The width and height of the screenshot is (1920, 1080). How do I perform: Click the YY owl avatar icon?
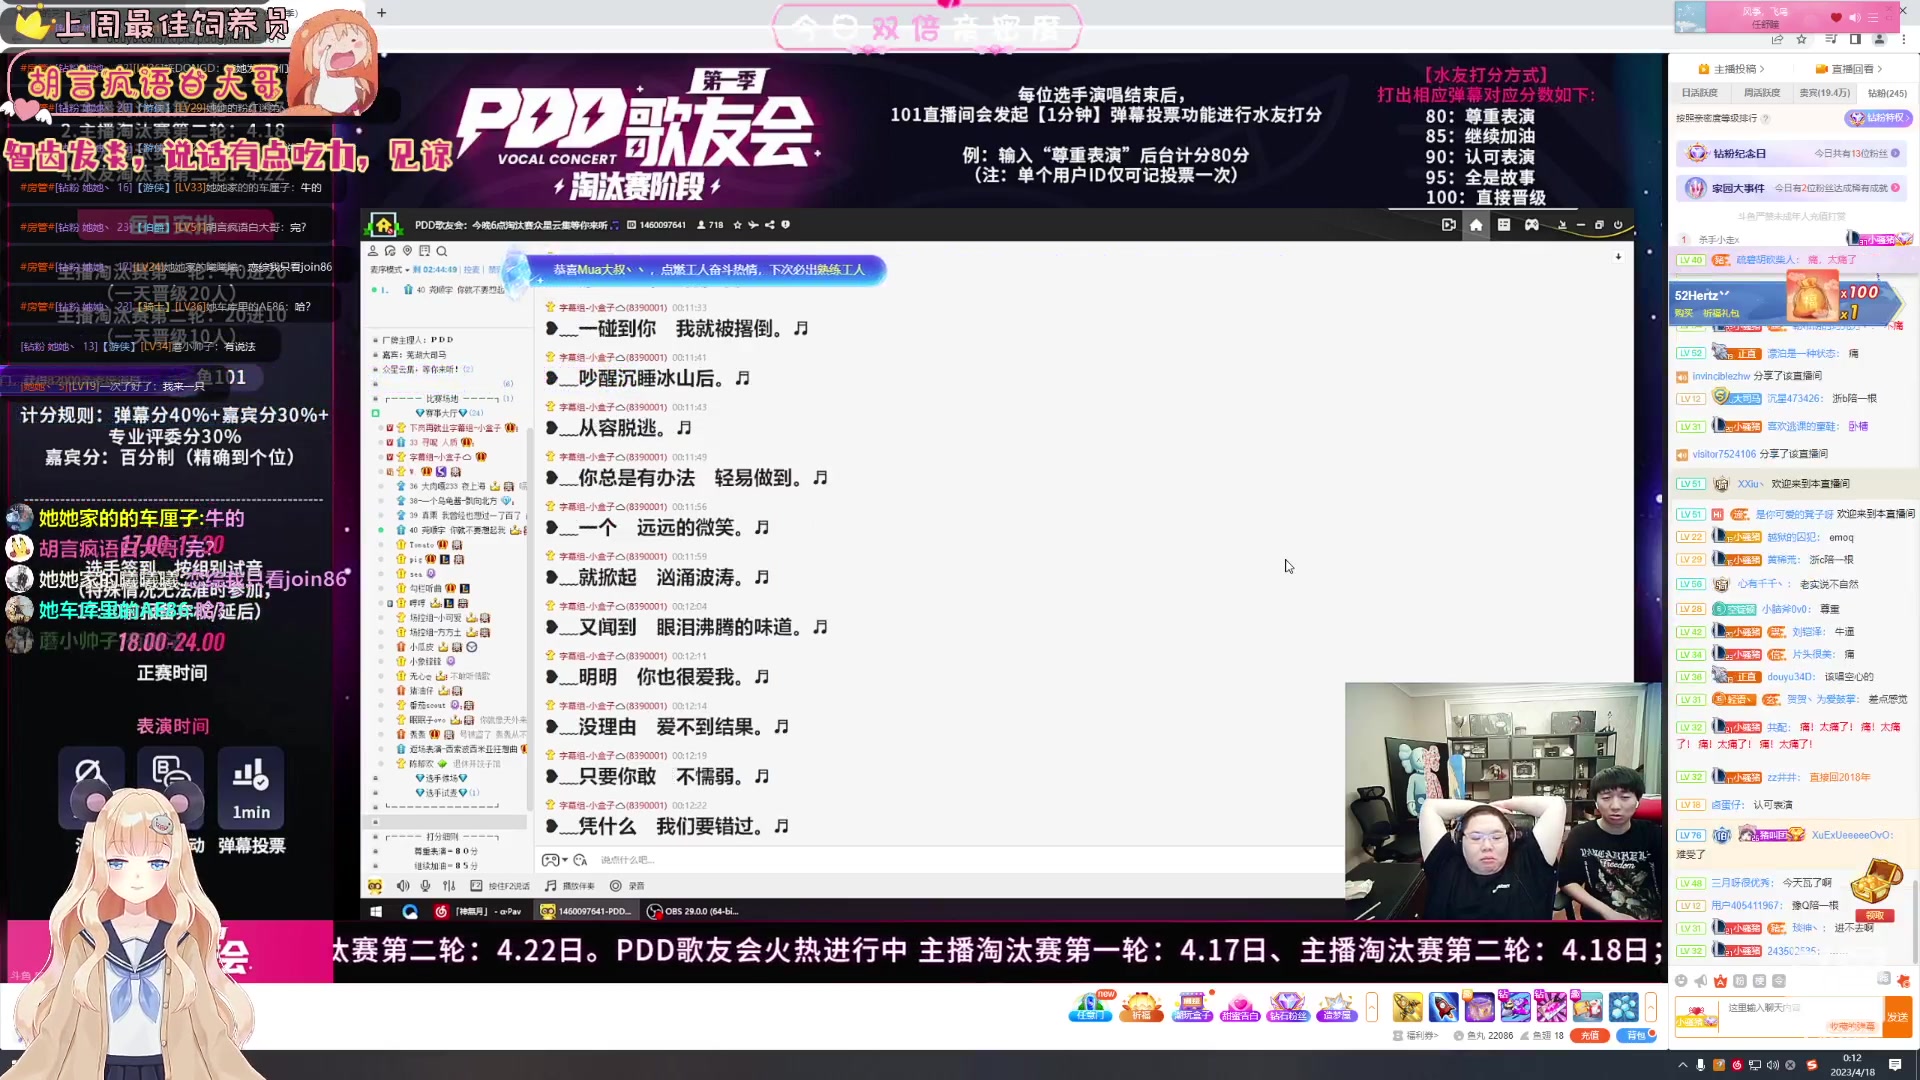click(x=375, y=886)
